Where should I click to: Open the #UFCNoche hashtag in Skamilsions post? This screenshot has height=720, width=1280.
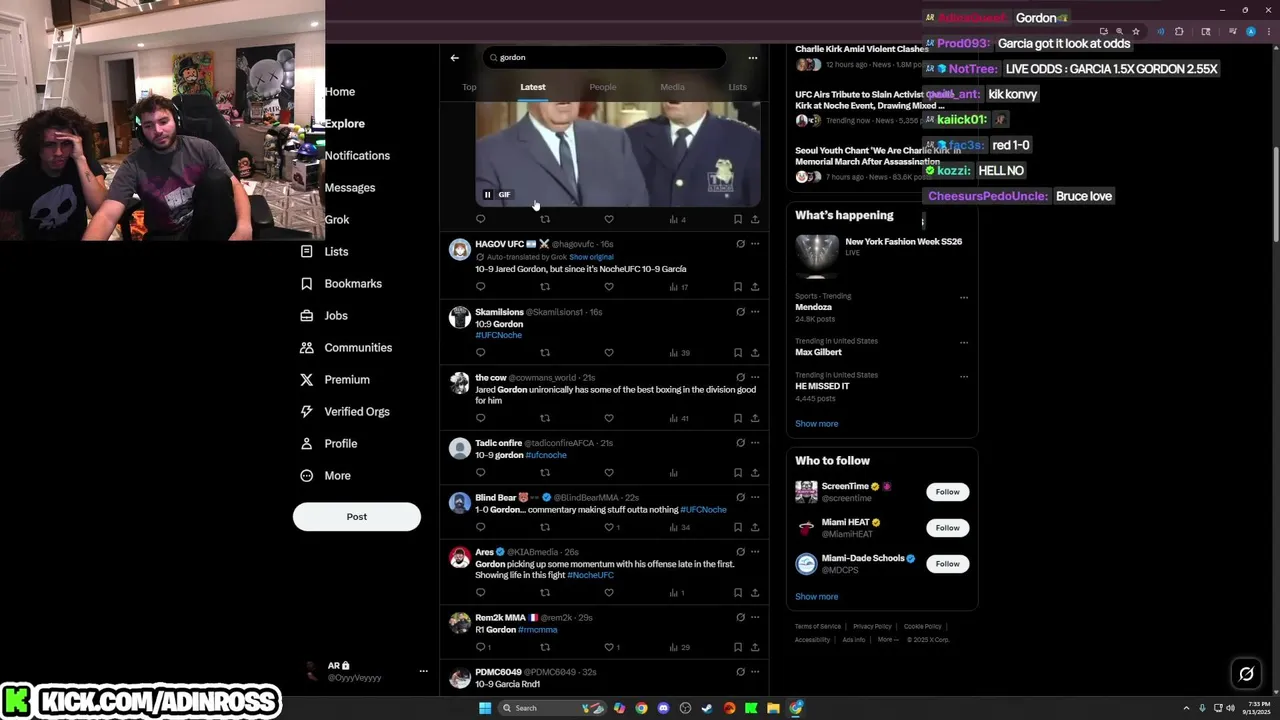click(499, 336)
